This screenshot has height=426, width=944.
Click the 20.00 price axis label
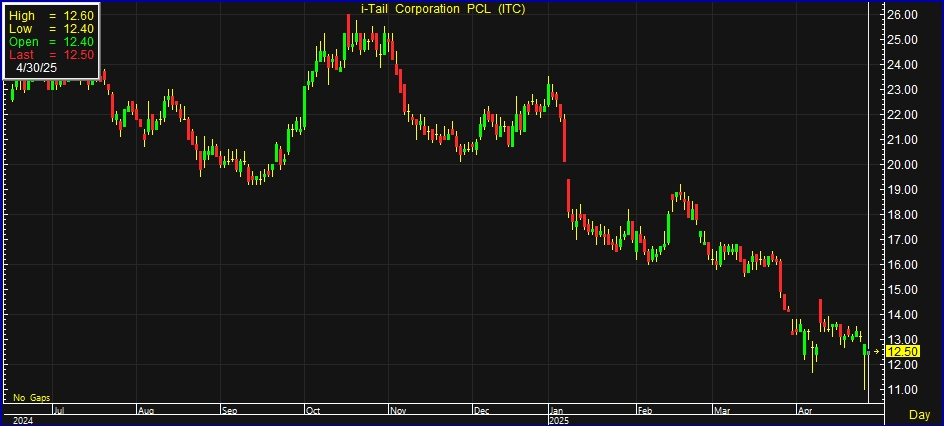tap(903, 164)
